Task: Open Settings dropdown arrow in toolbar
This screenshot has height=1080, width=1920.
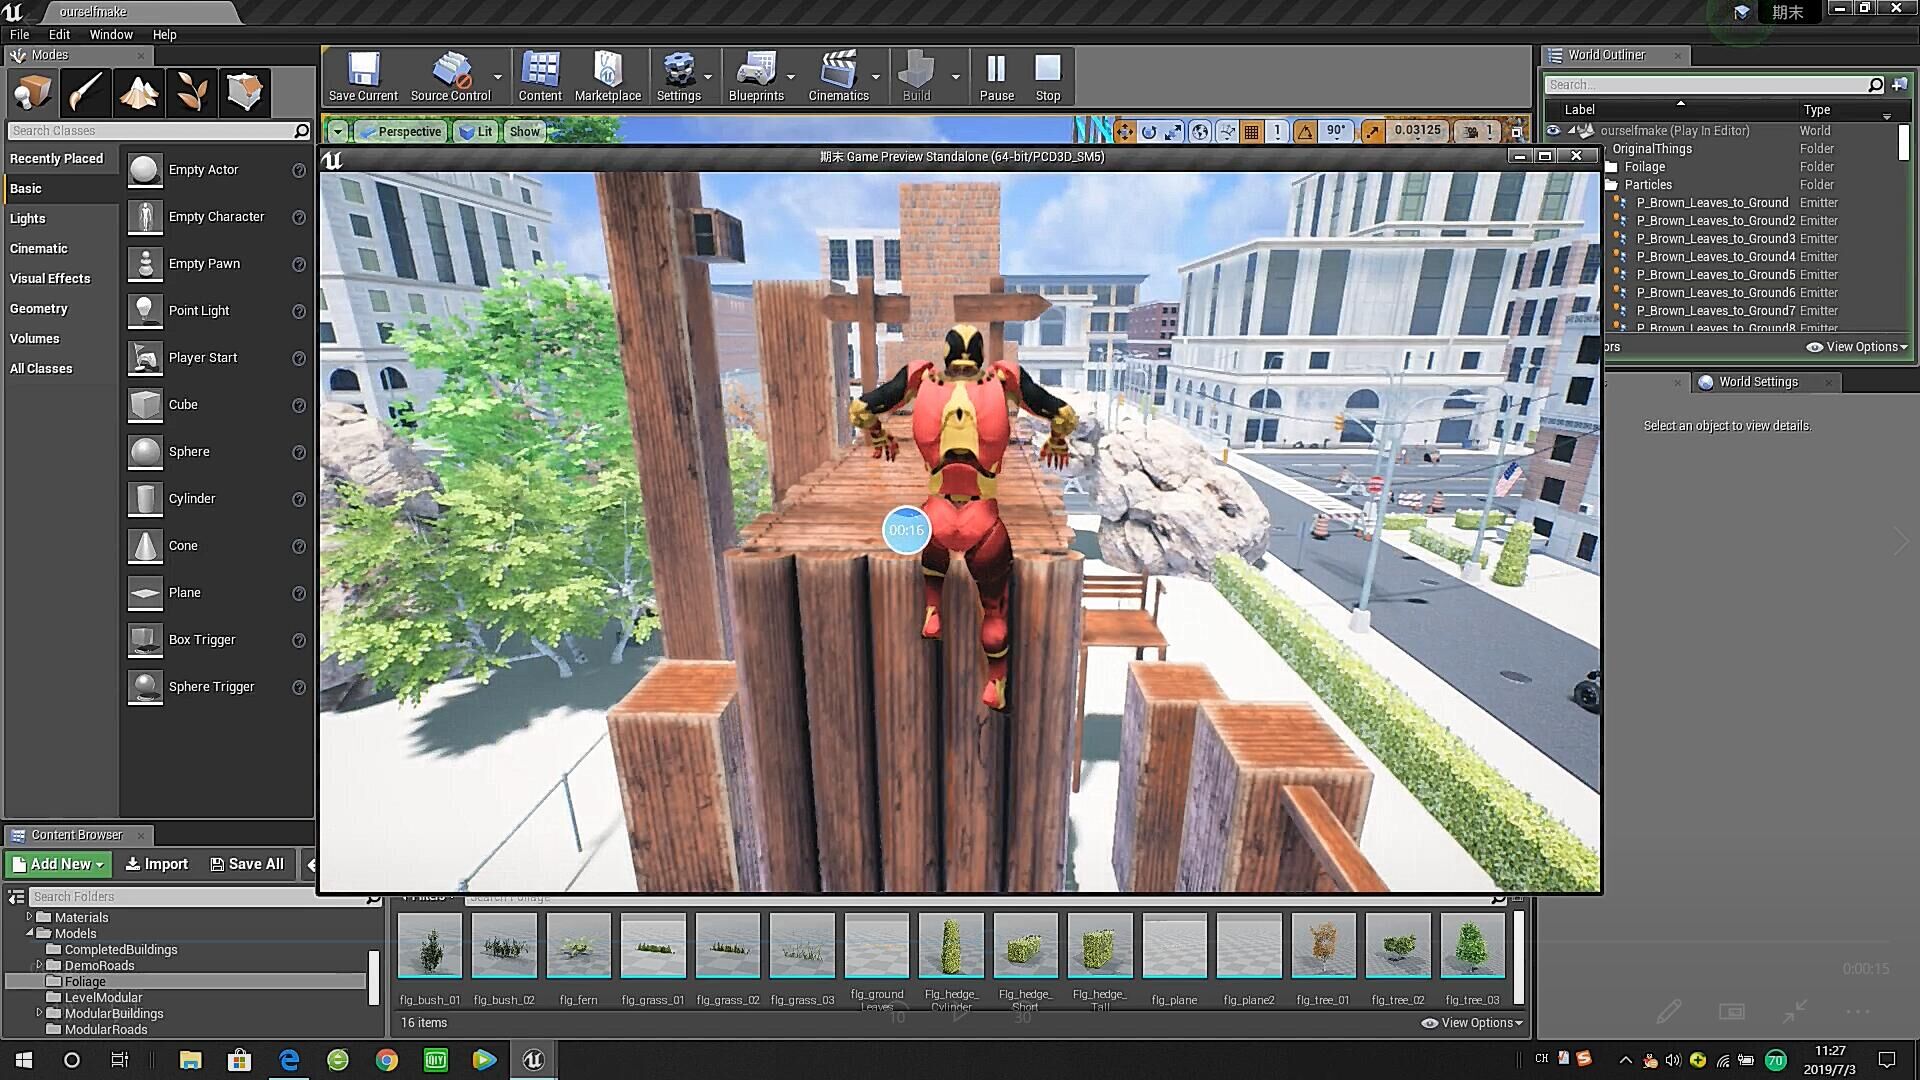Action: point(708,77)
